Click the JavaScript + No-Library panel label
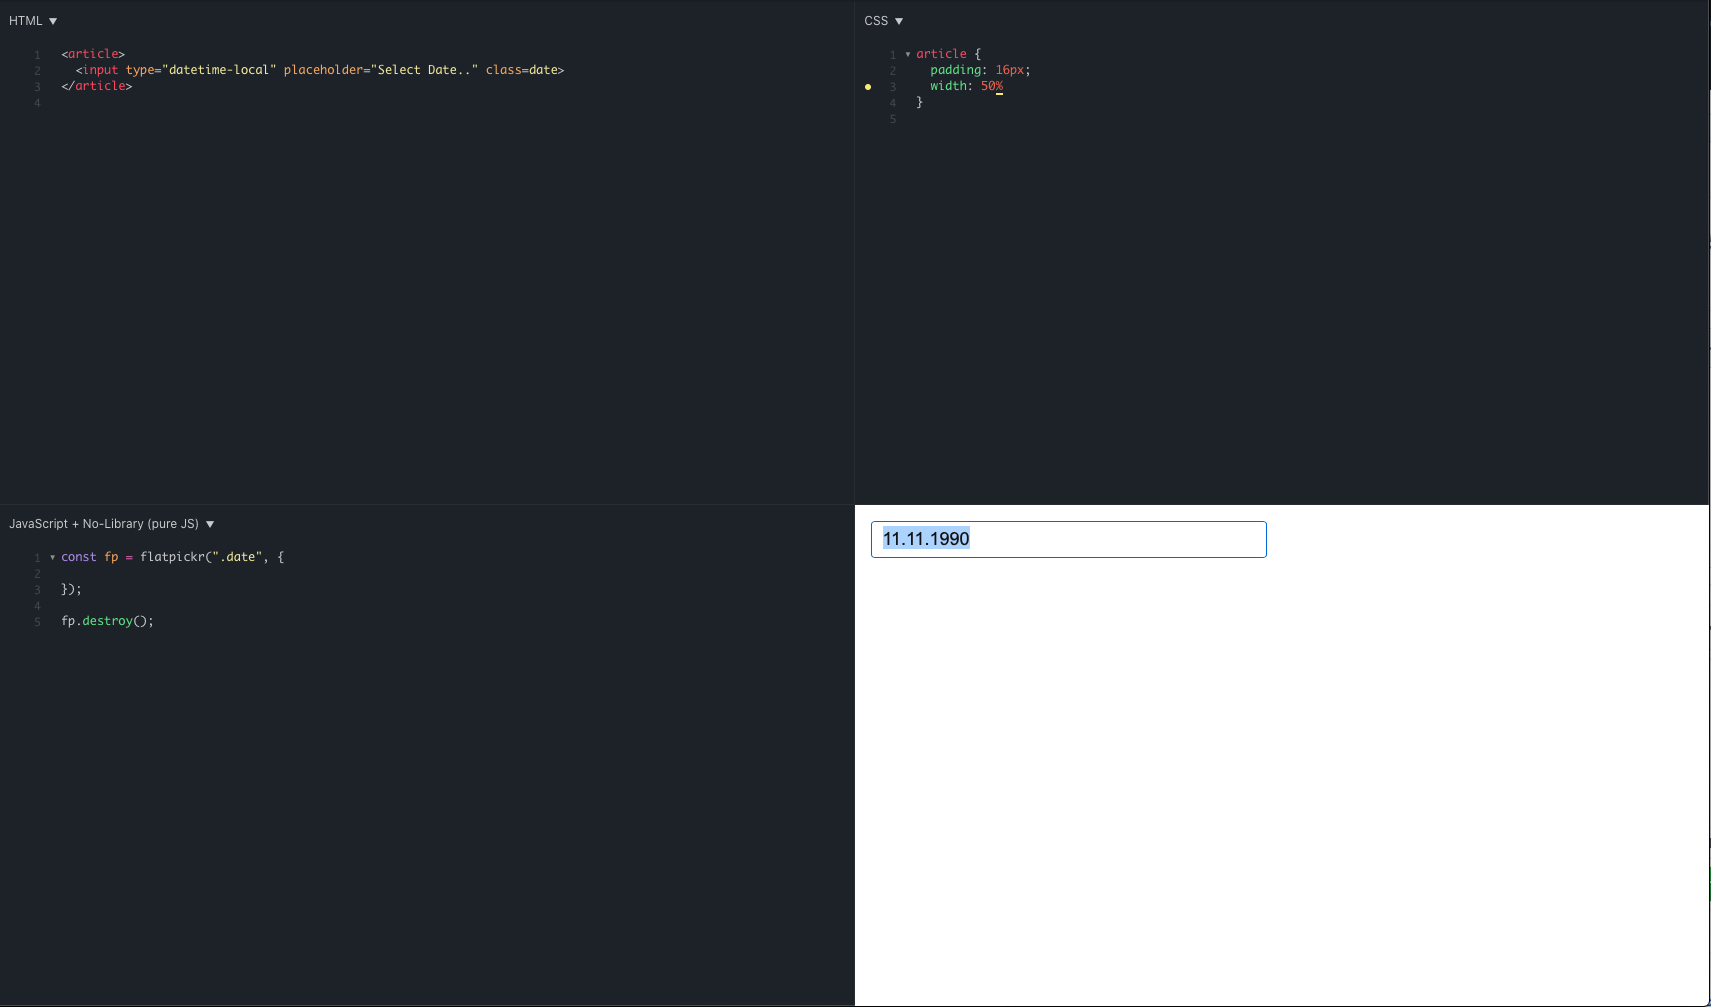1711x1007 pixels. 103,523
